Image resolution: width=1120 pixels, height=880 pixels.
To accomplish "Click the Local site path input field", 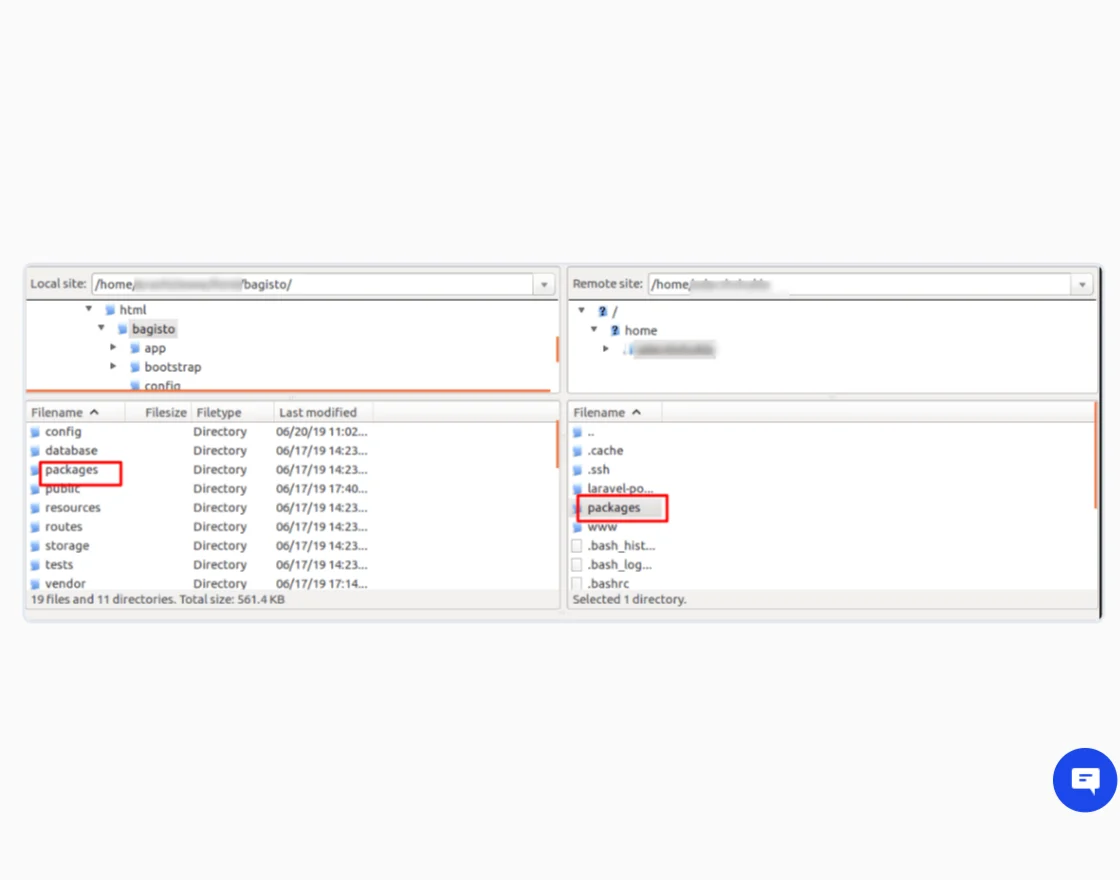I will point(312,284).
